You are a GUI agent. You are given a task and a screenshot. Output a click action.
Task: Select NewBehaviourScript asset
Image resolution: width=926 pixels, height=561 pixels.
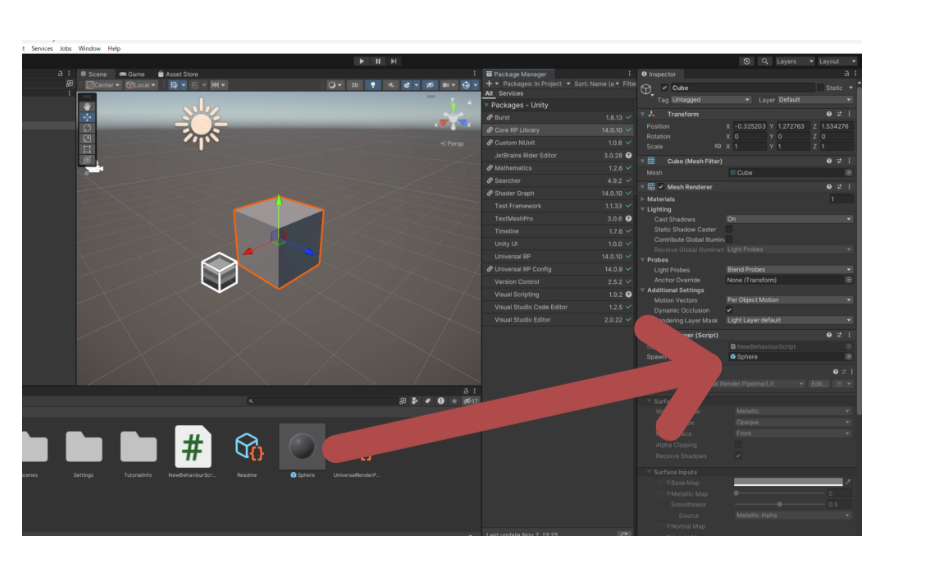coord(193,451)
